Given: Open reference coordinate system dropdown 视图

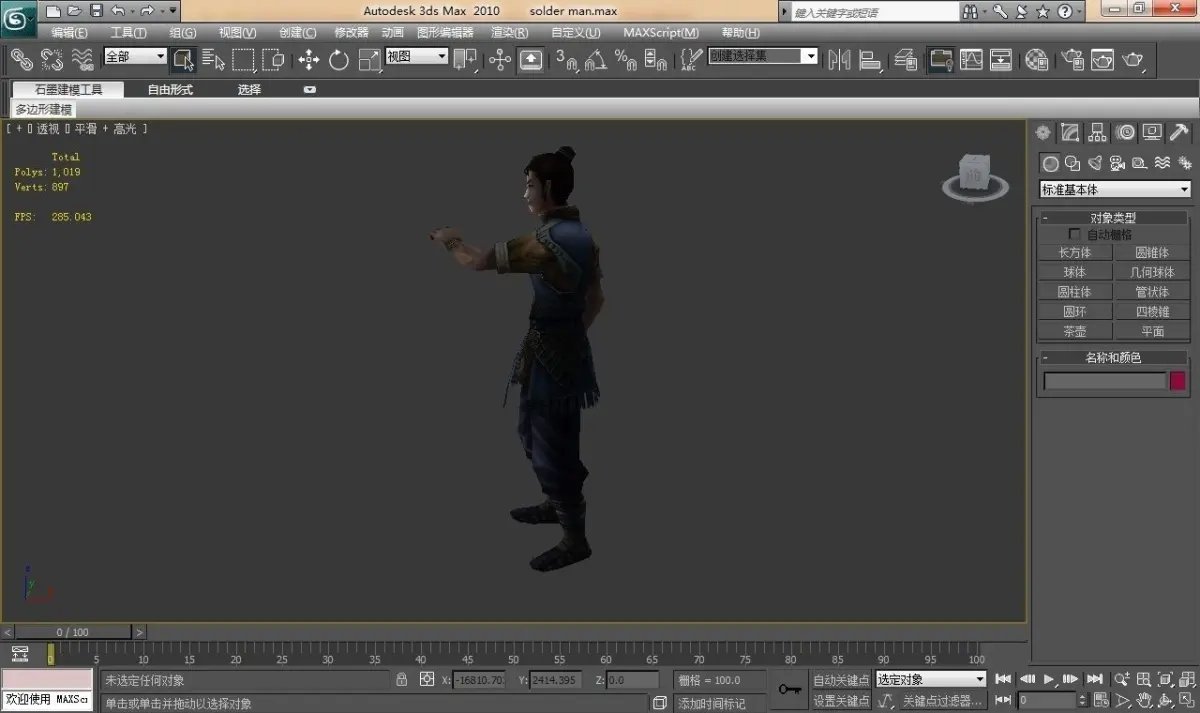Looking at the screenshot, I should click(x=416, y=56).
